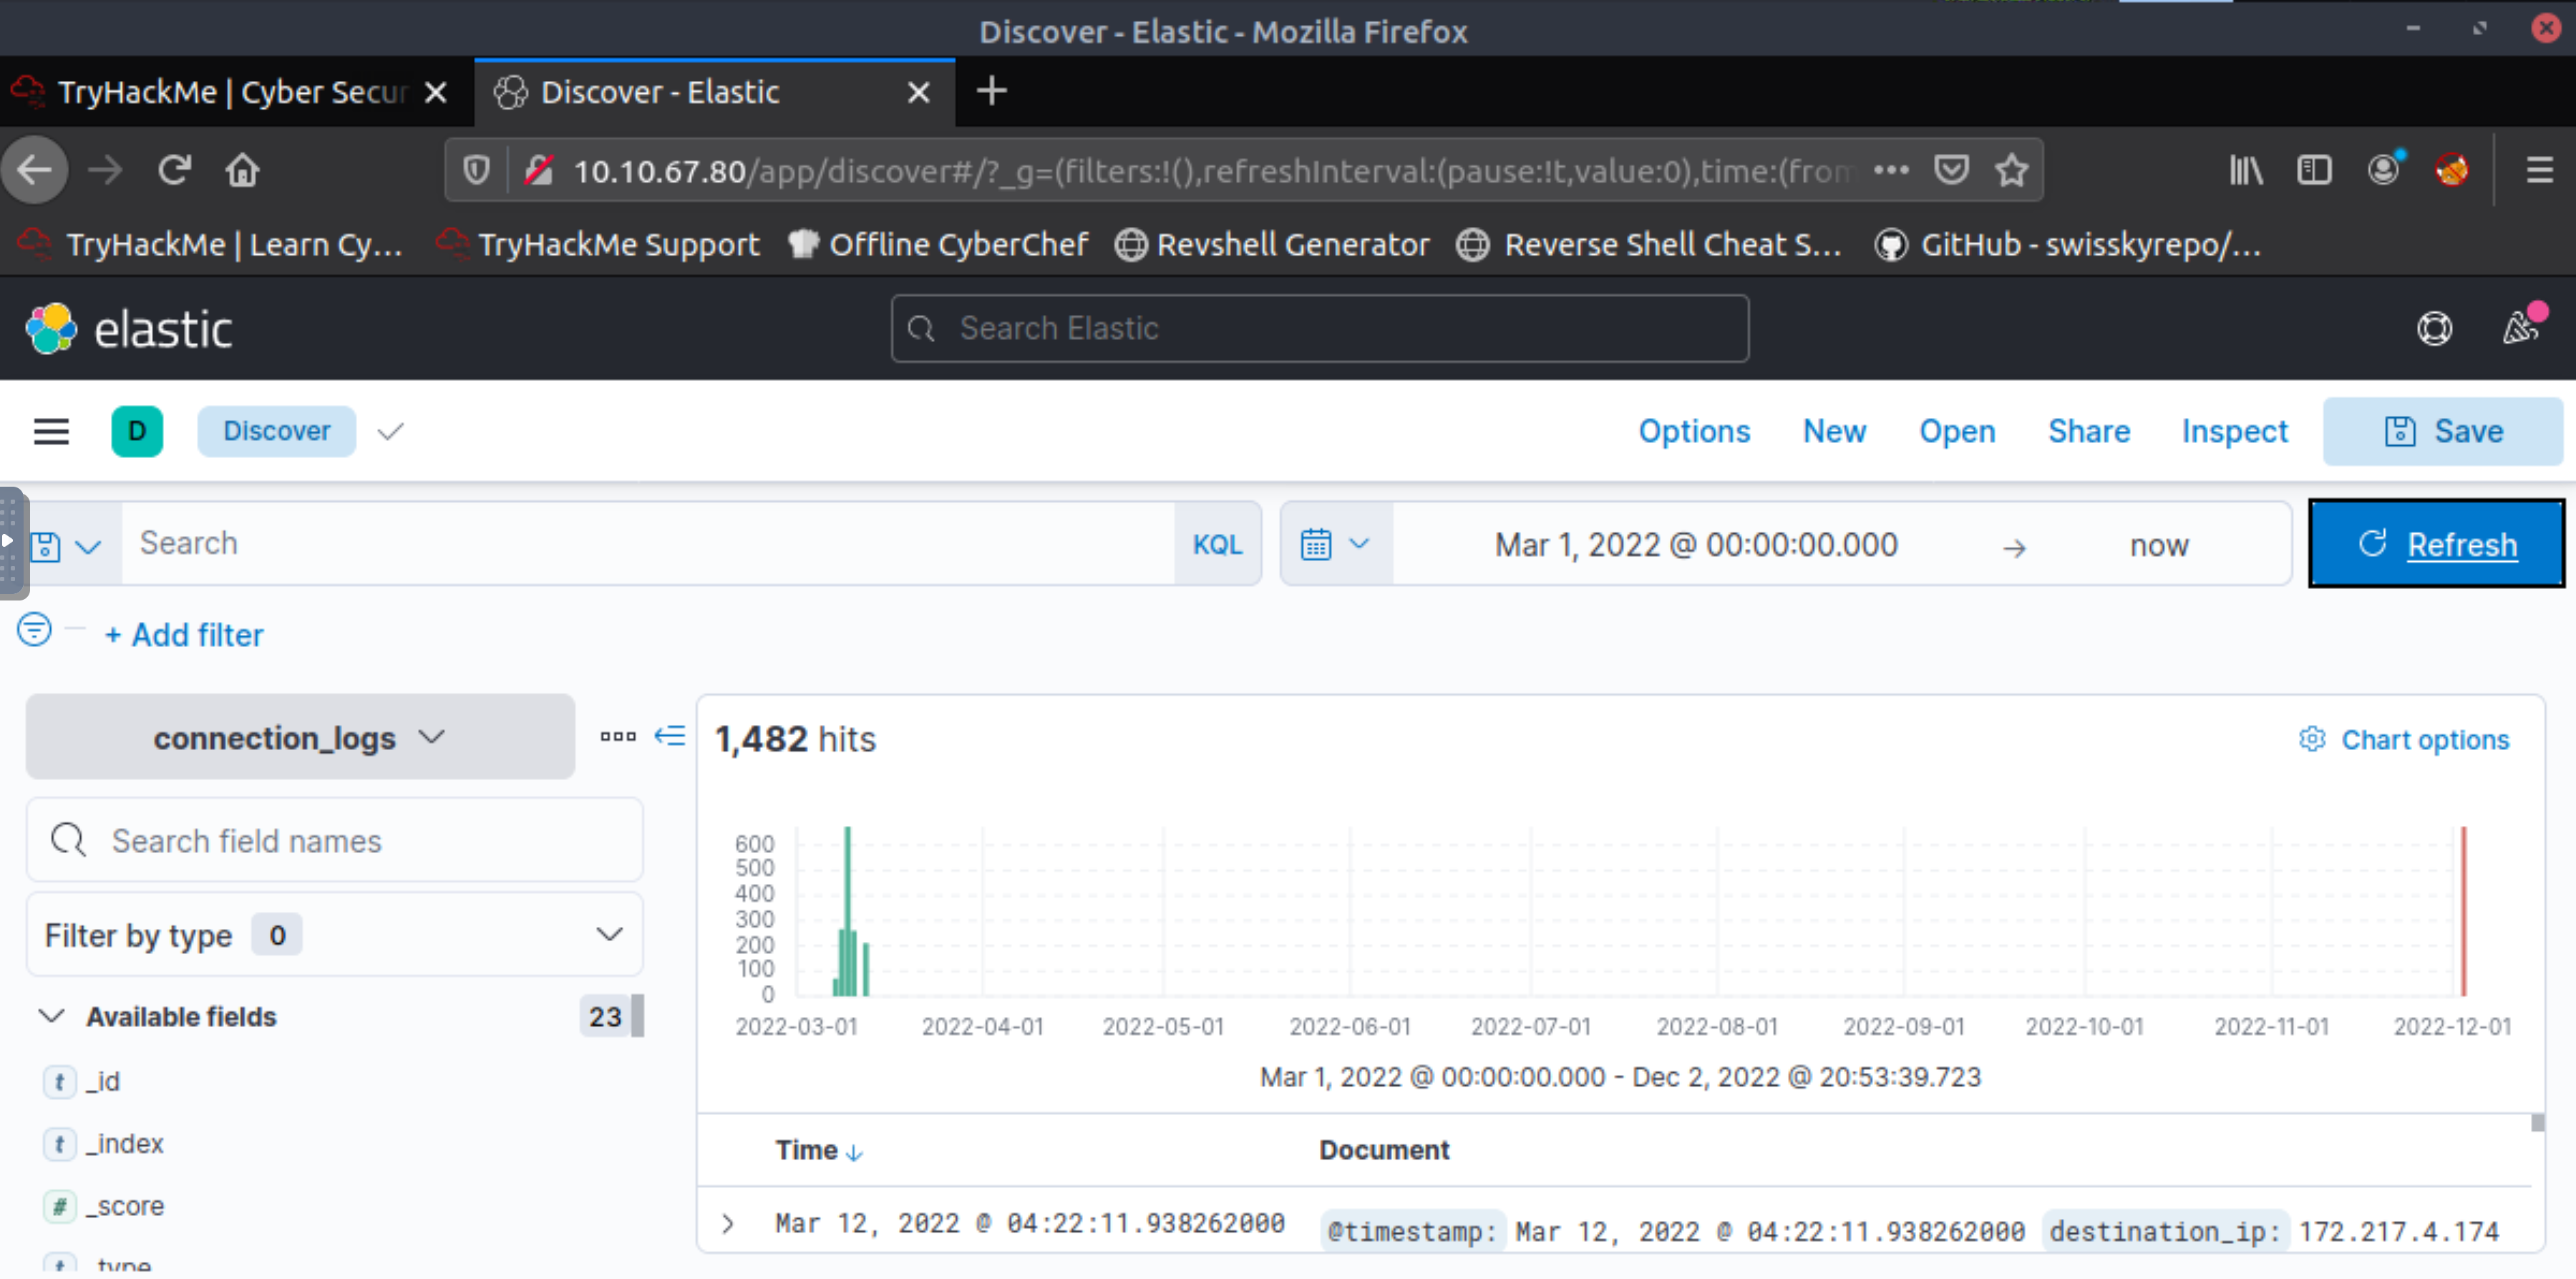Focus the KQL Search query field
The height and width of the screenshot is (1279, 2576).
point(648,544)
